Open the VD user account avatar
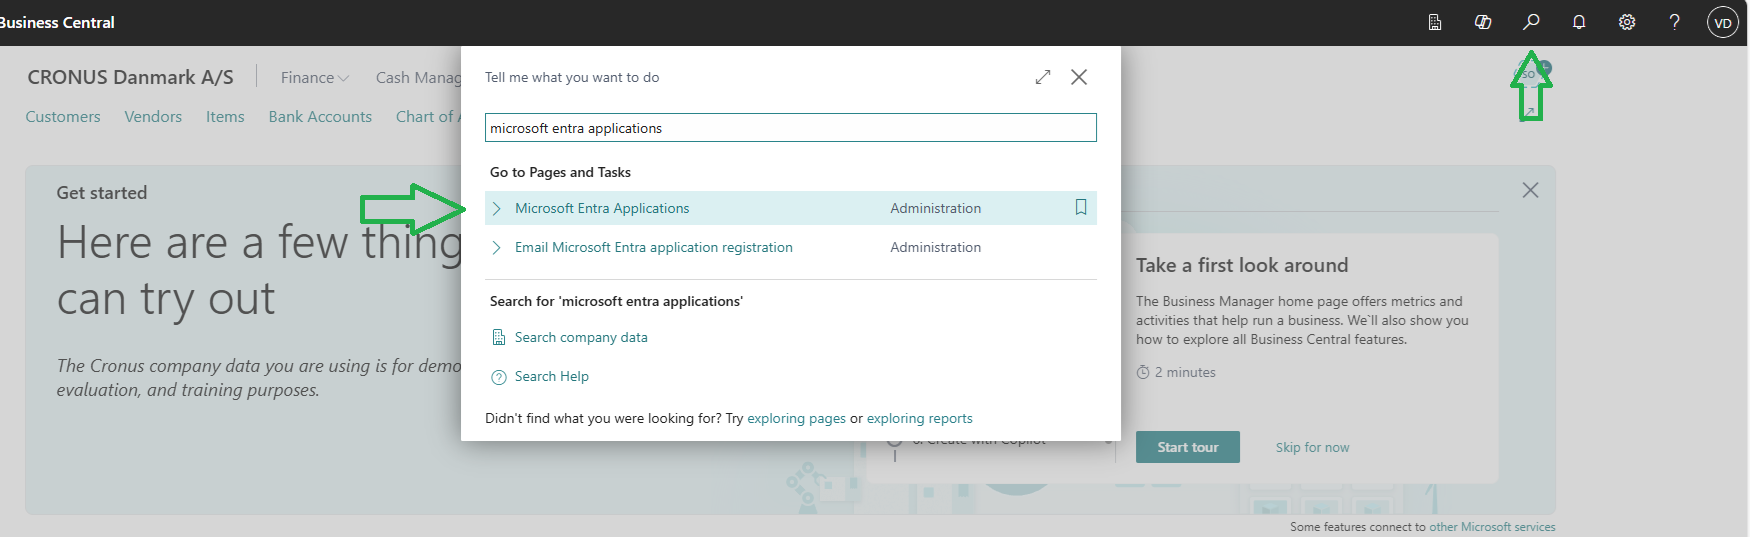The width and height of the screenshot is (1750, 537). tap(1723, 22)
